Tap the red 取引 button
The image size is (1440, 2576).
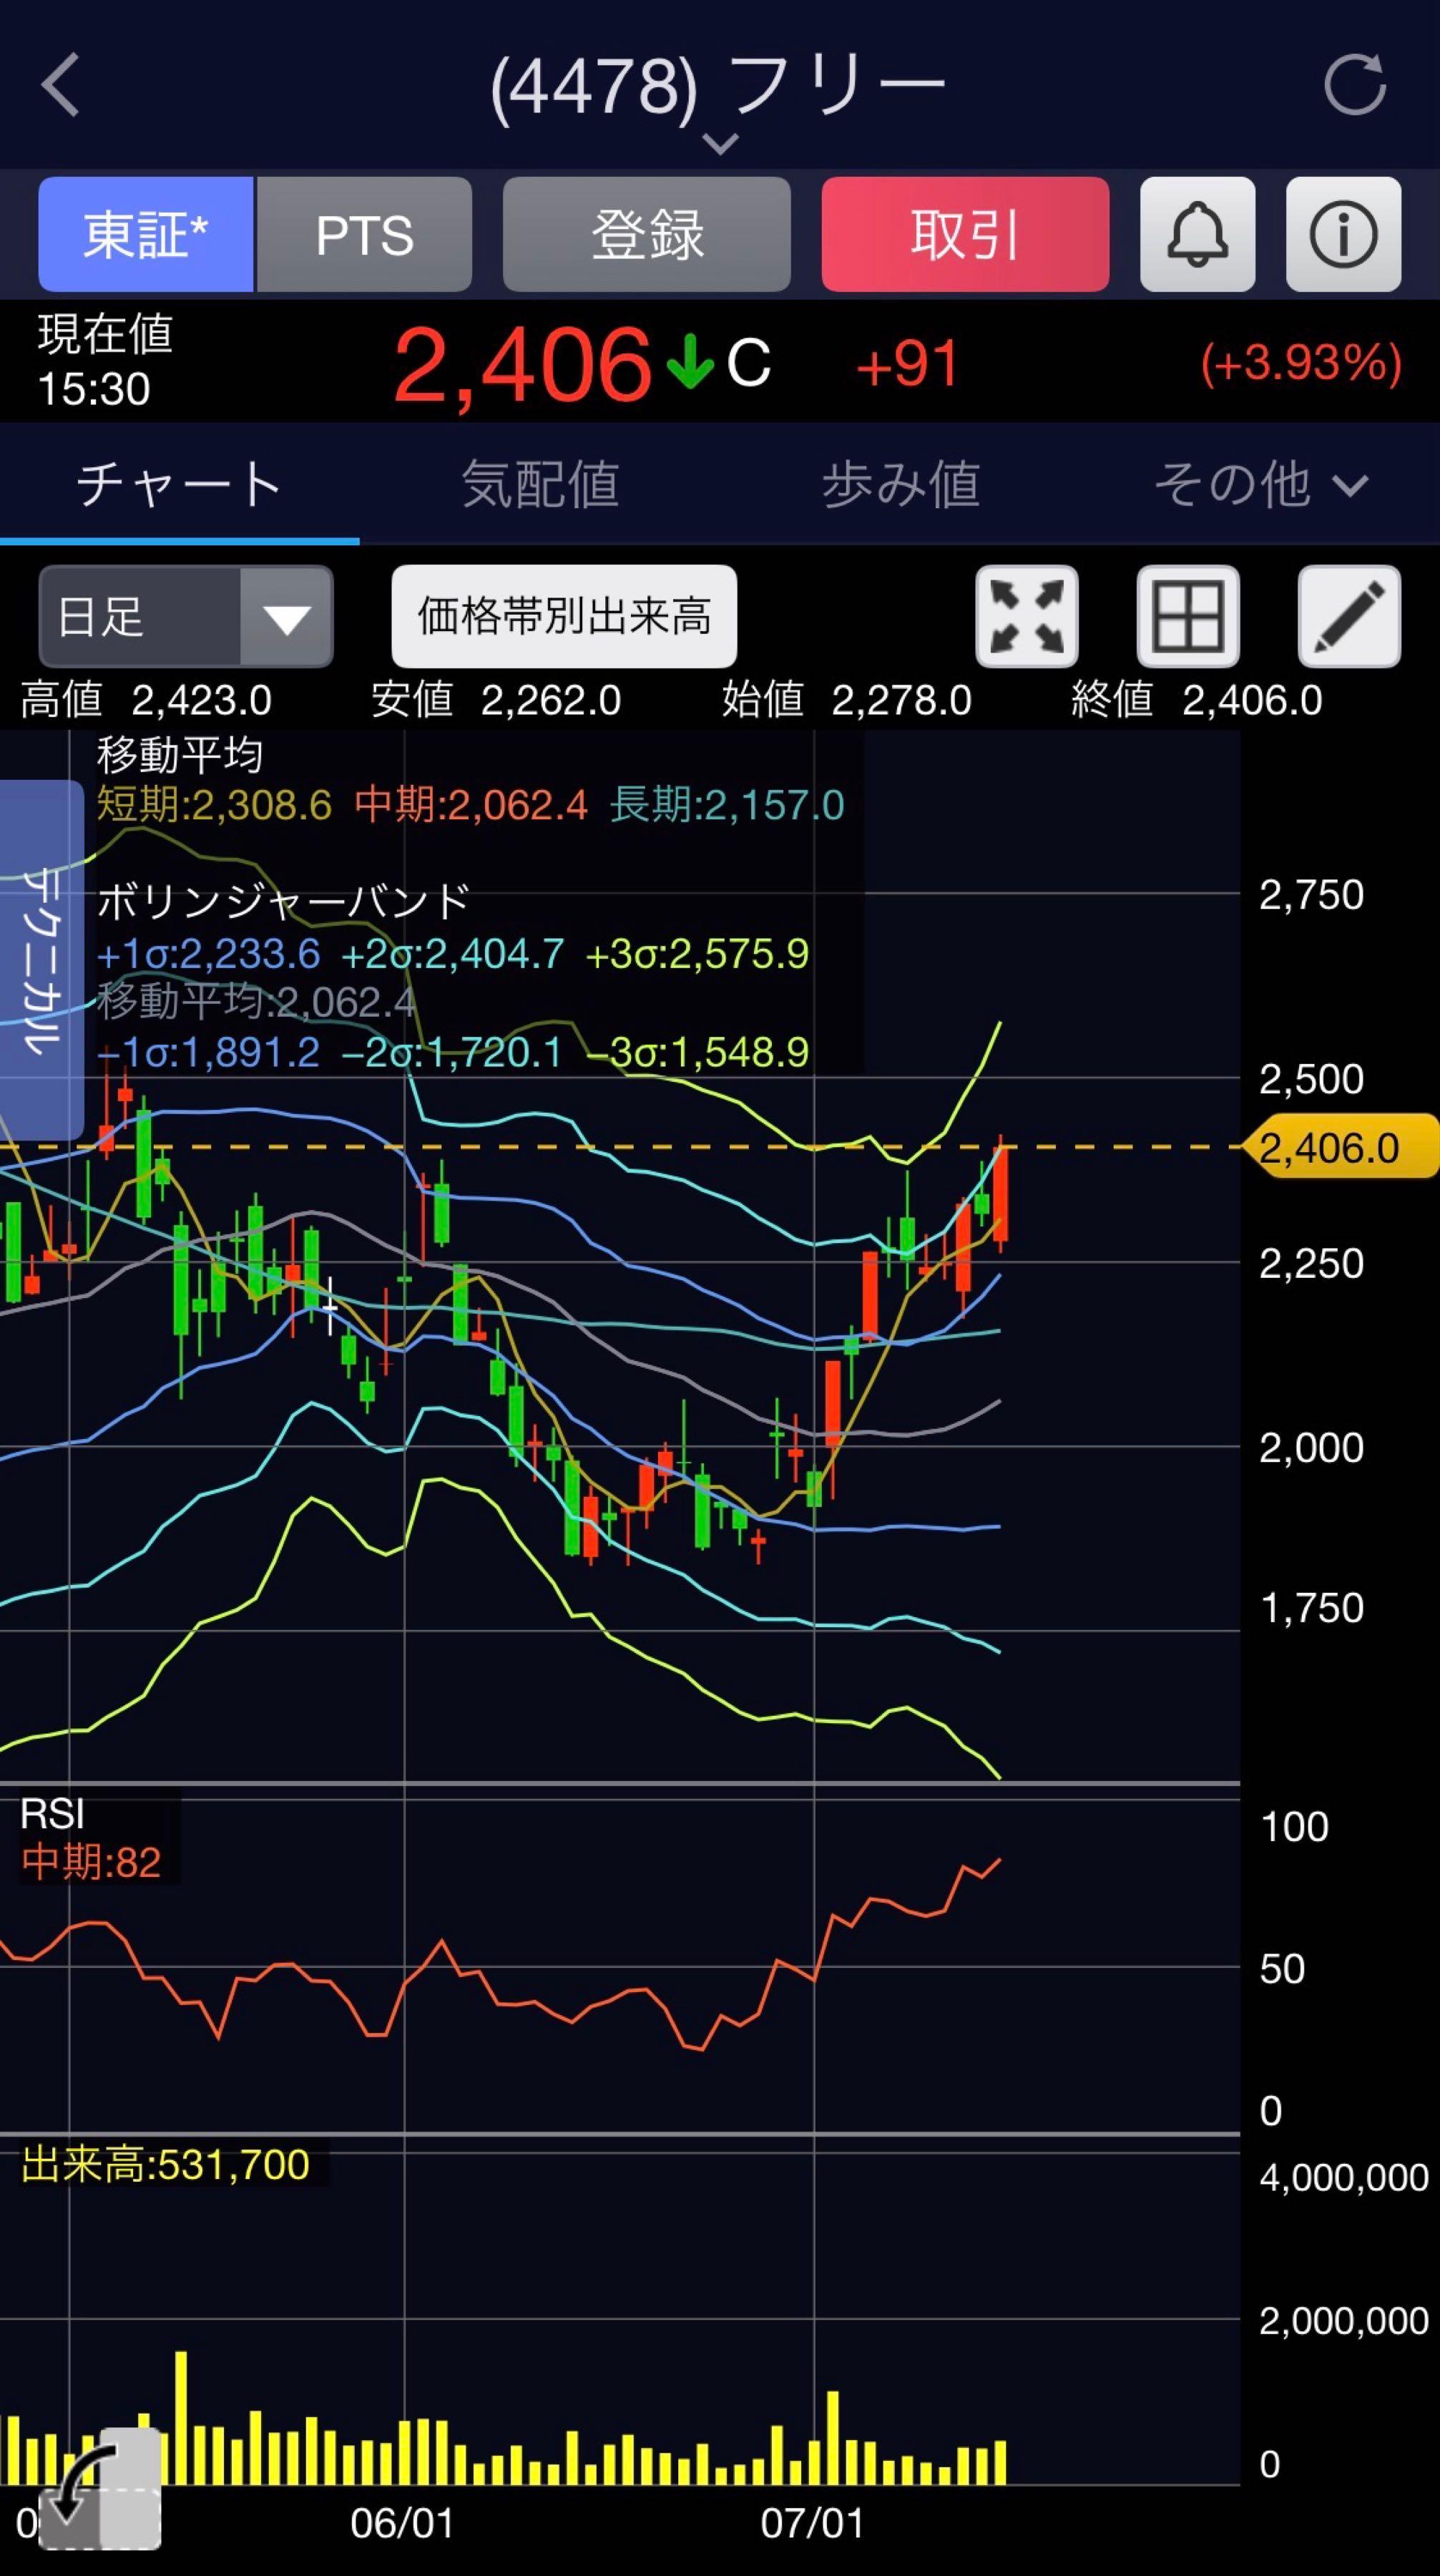point(965,234)
